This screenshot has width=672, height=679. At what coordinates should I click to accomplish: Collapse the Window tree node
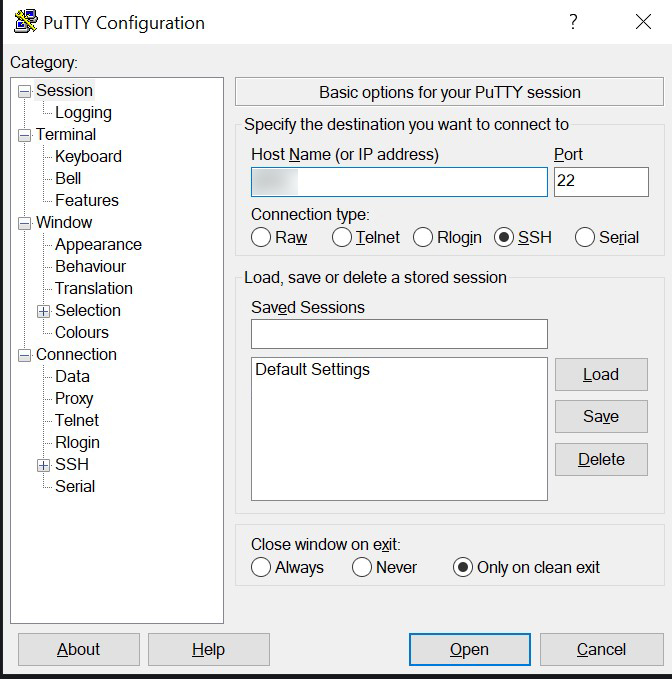coord(25,223)
